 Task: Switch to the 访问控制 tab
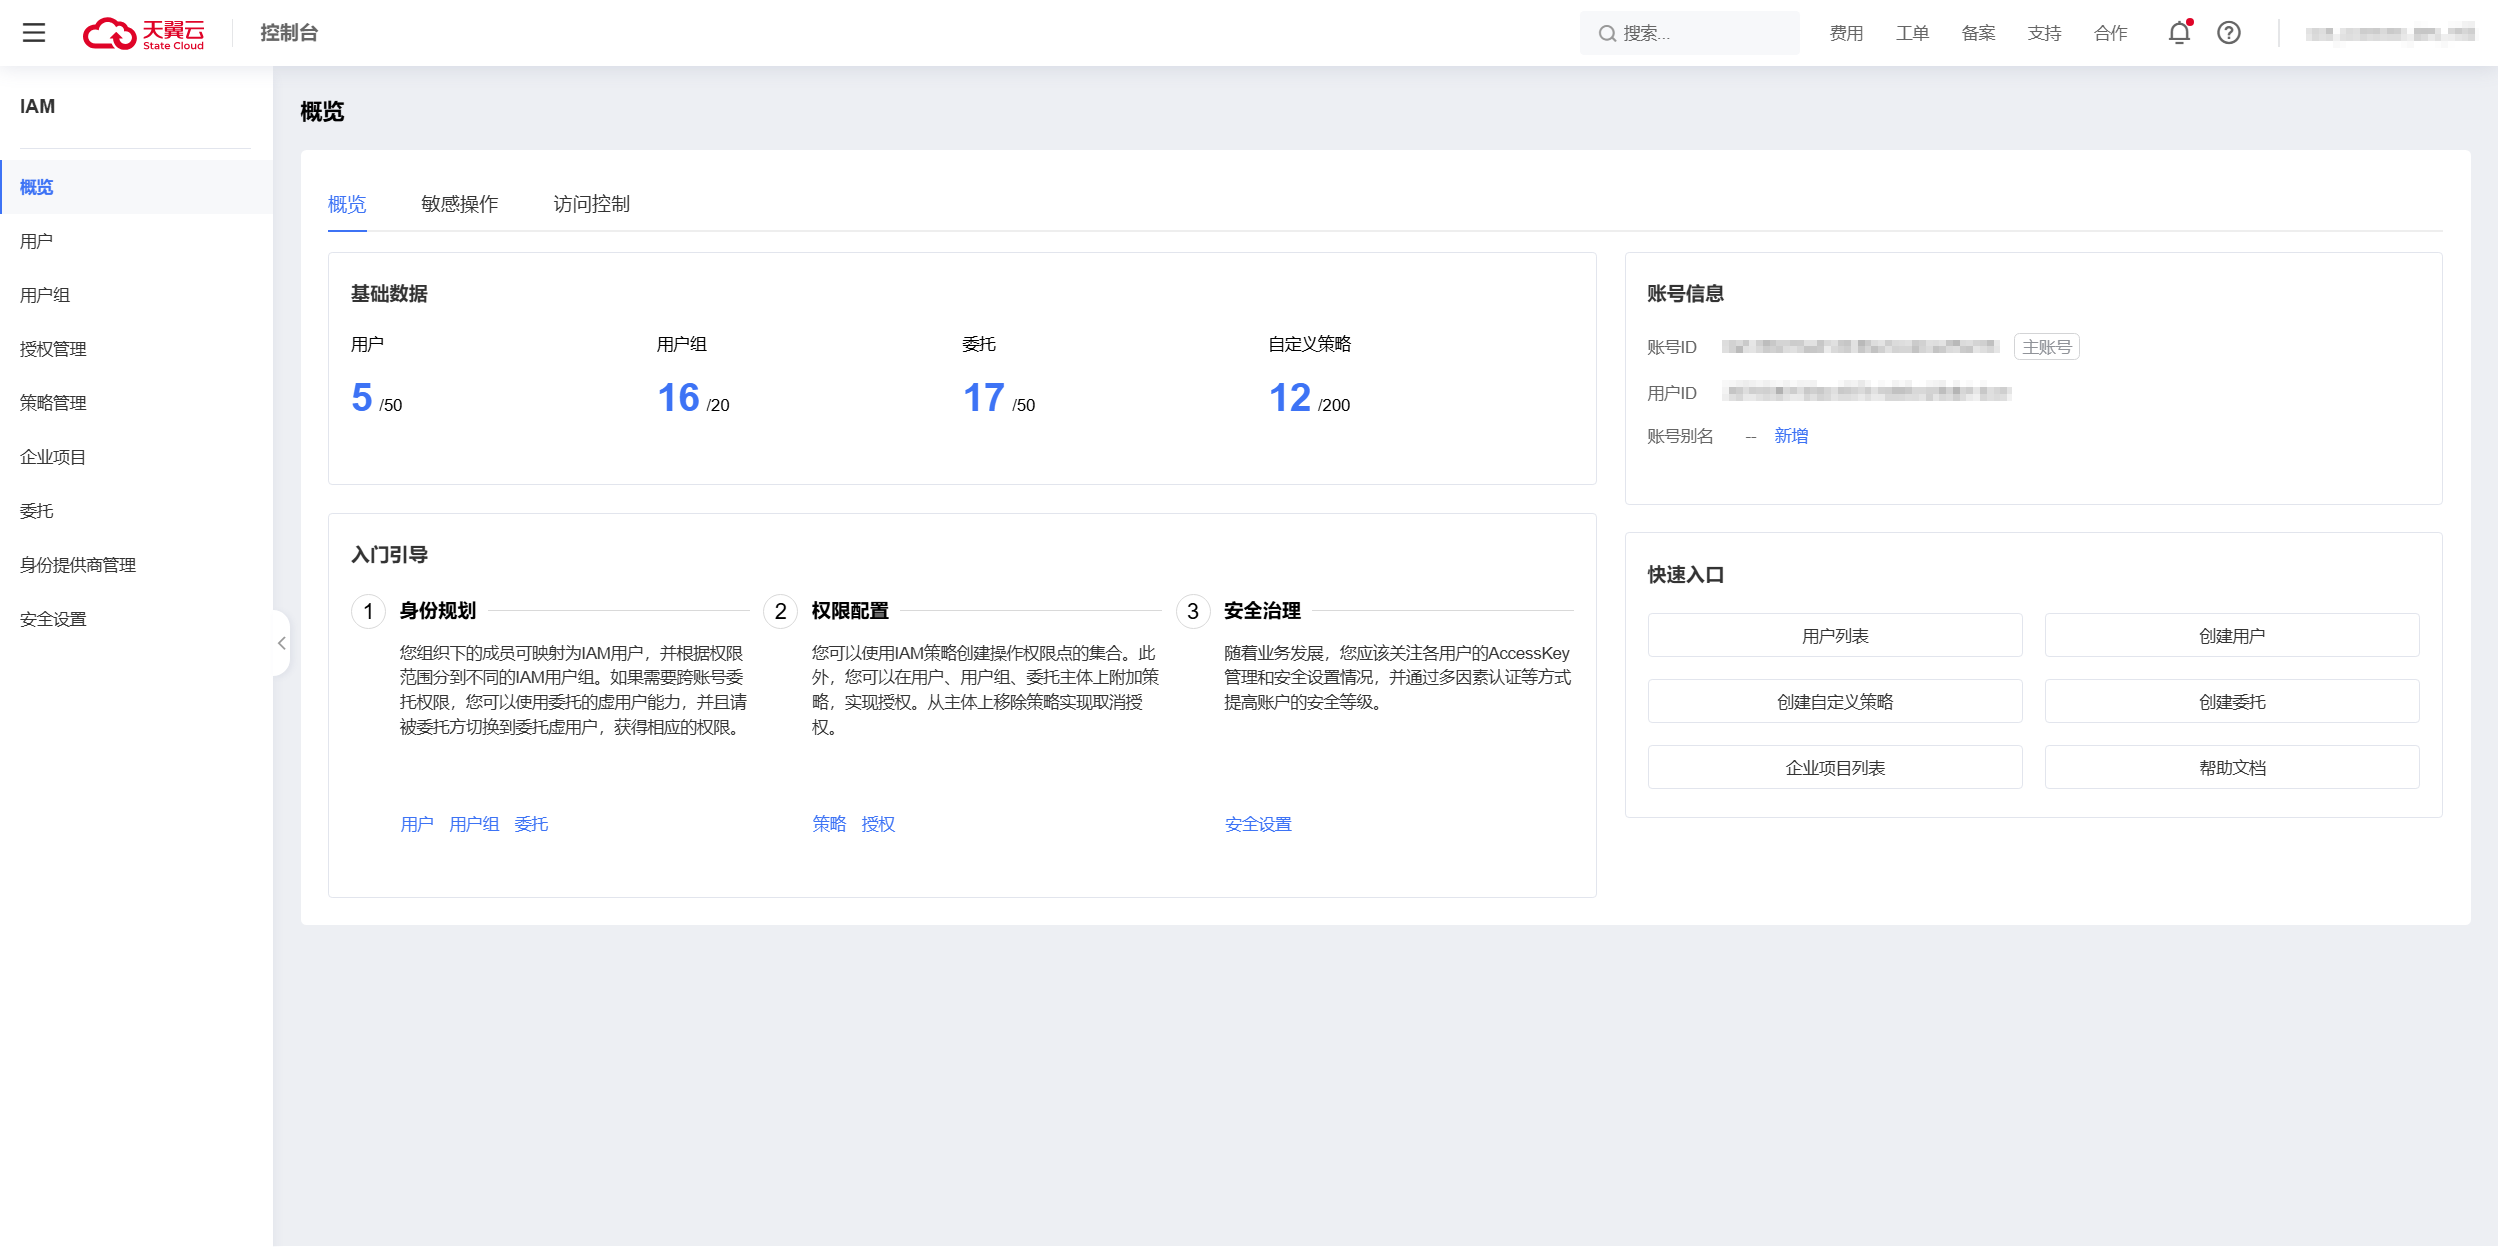click(x=591, y=204)
